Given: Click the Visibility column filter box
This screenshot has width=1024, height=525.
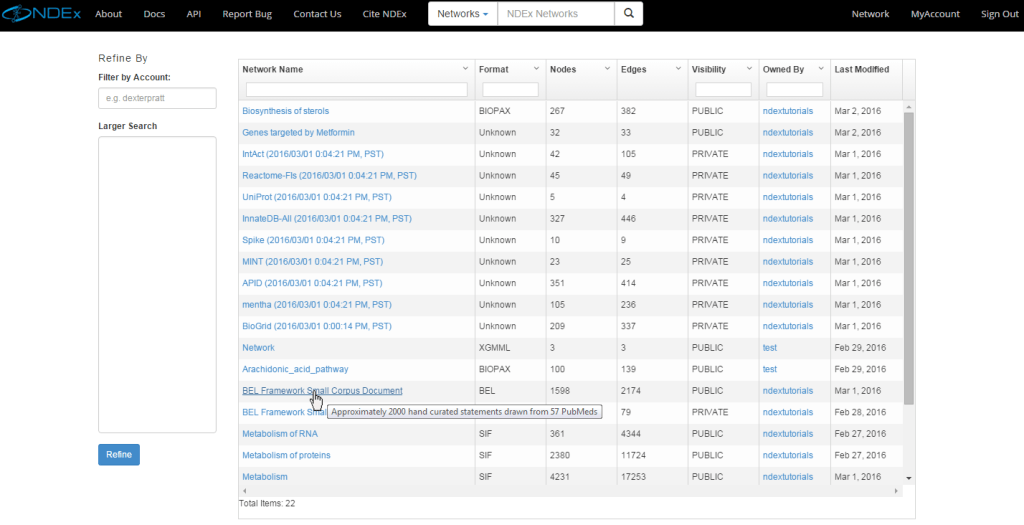Looking at the screenshot, I should [x=724, y=89].
